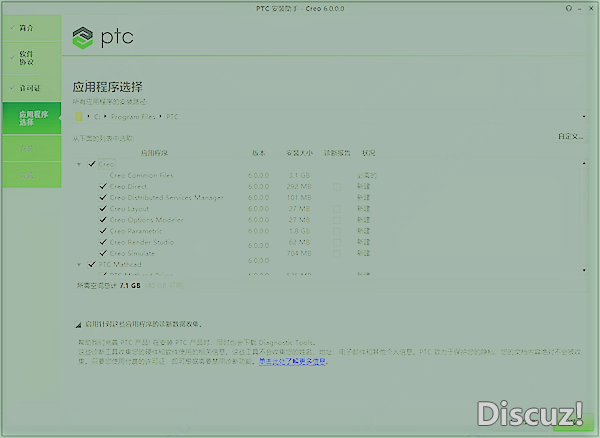
Task: Click the 版本 column header
Action: point(259,153)
